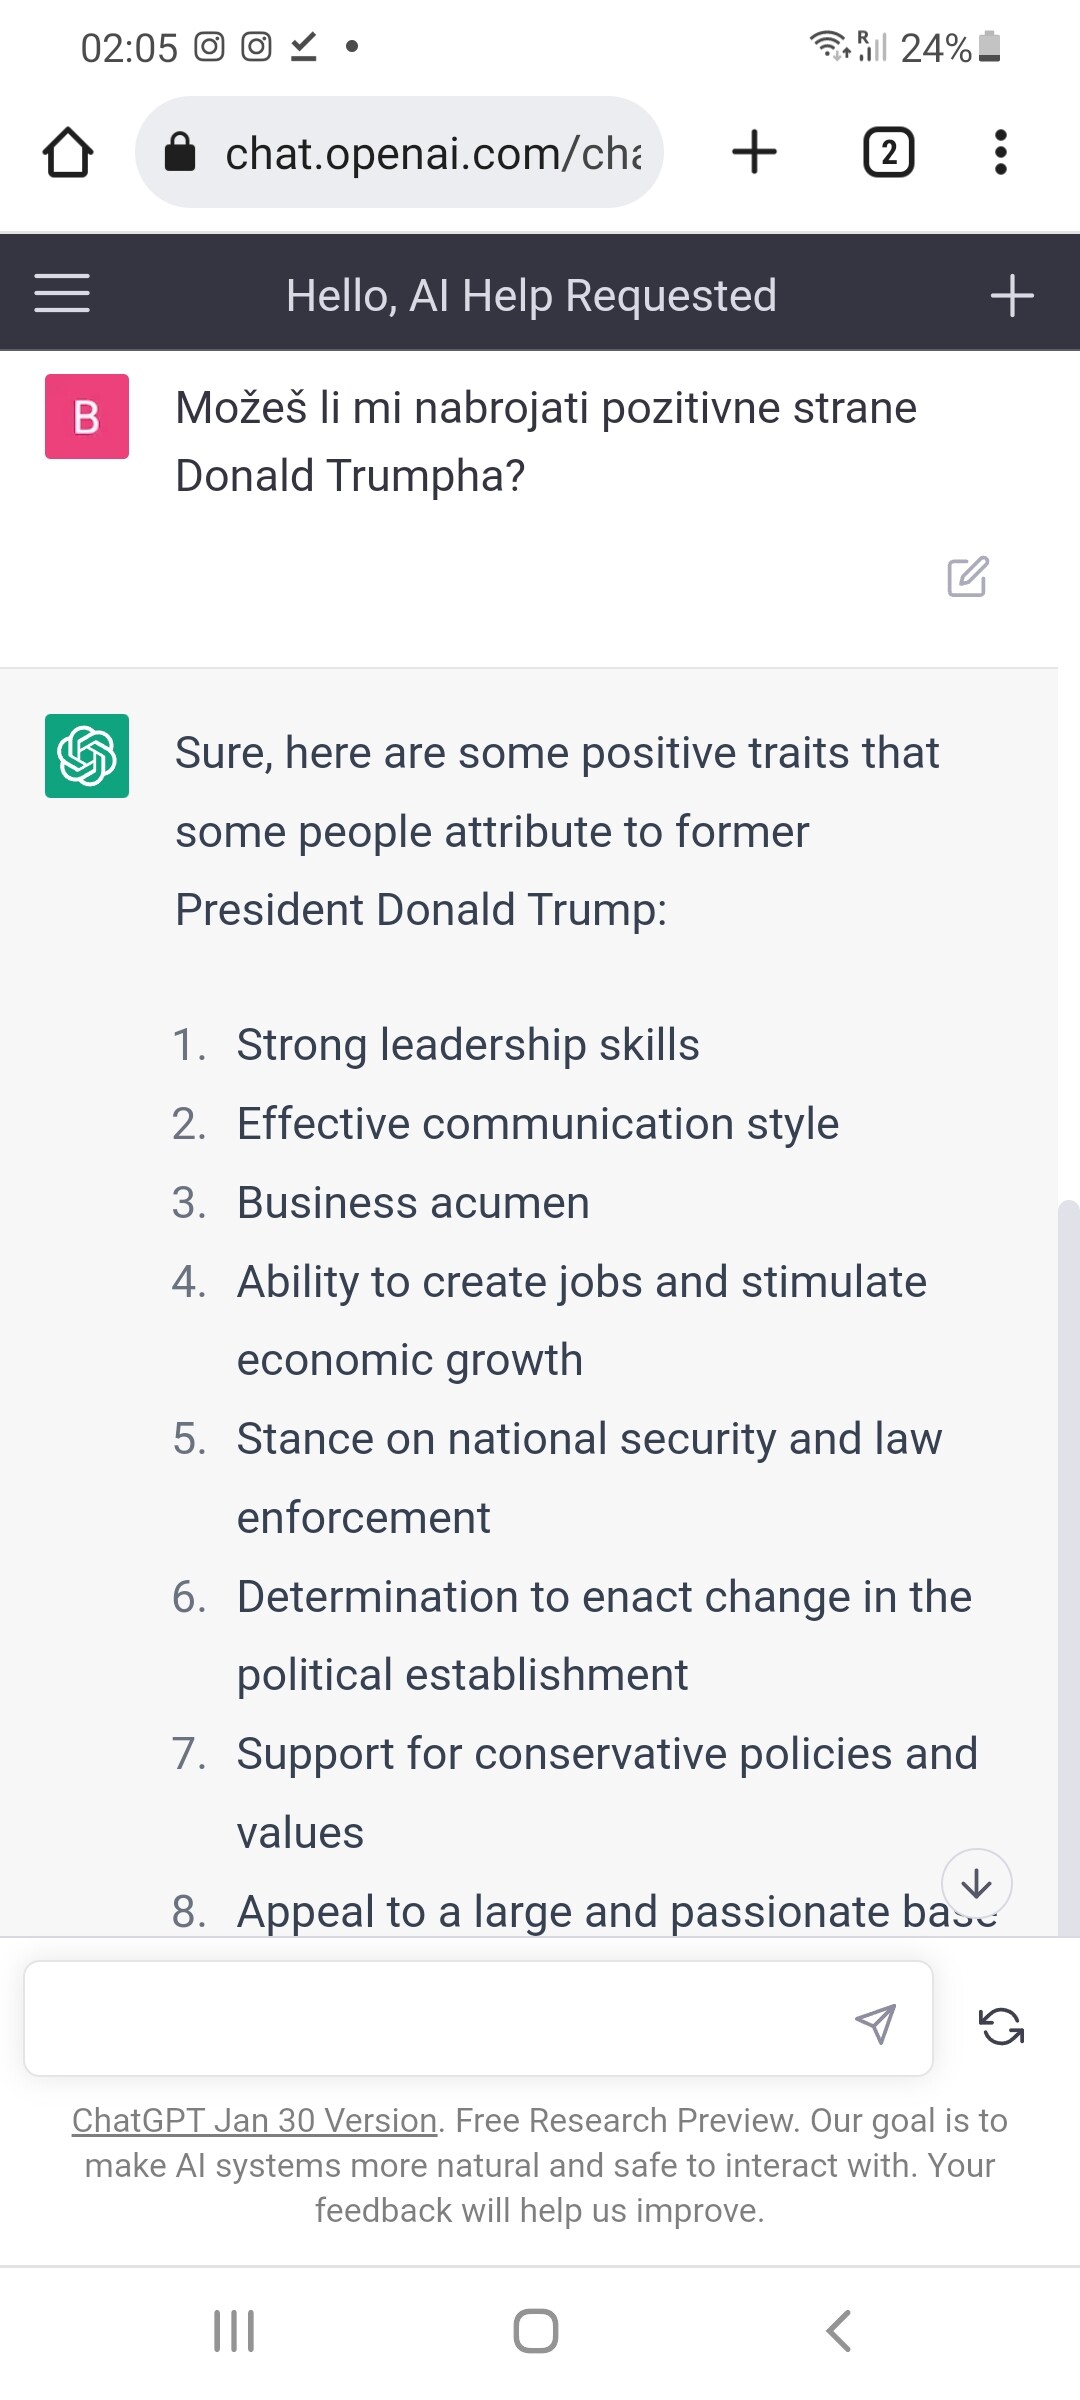Click the green ChatGPT logo avatar
This screenshot has height=2400, width=1080.
[87, 756]
